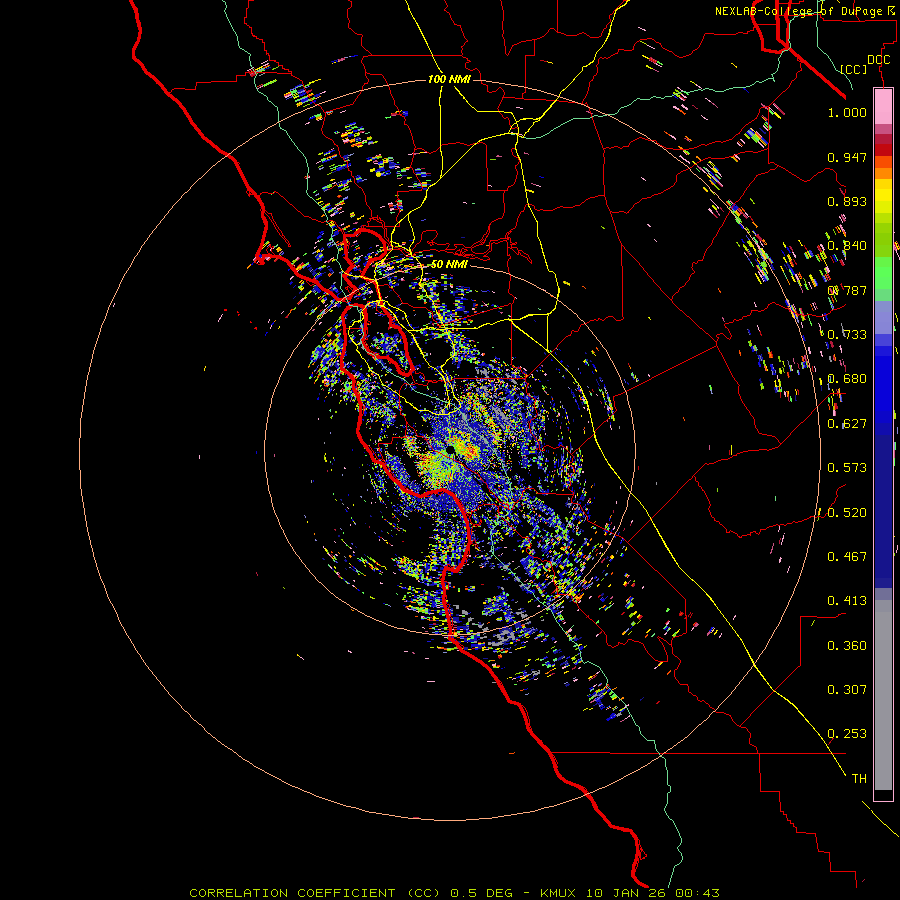Screen dimensions: 900x900
Task: Click the 100 NMI range ring label
Action: click(449, 79)
